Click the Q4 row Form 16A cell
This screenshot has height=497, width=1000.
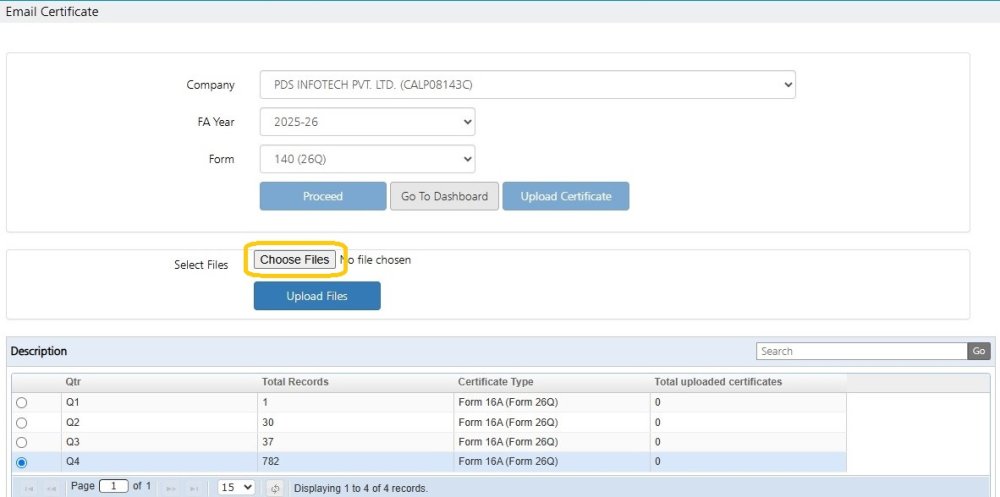pyautogui.click(x=552, y=462)
